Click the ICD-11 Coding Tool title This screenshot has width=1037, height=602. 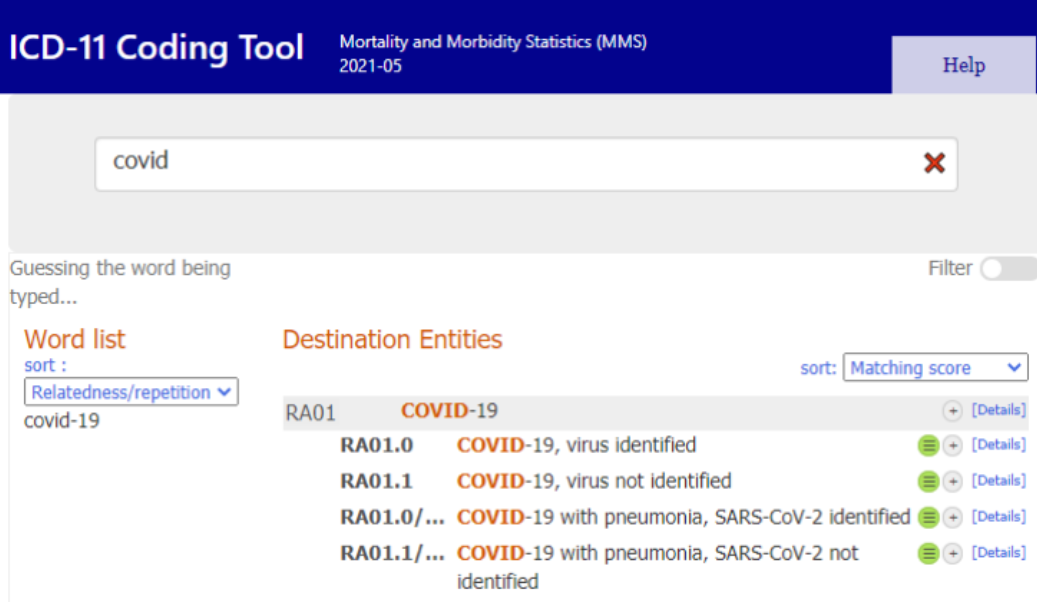click(x=157, y=48)
